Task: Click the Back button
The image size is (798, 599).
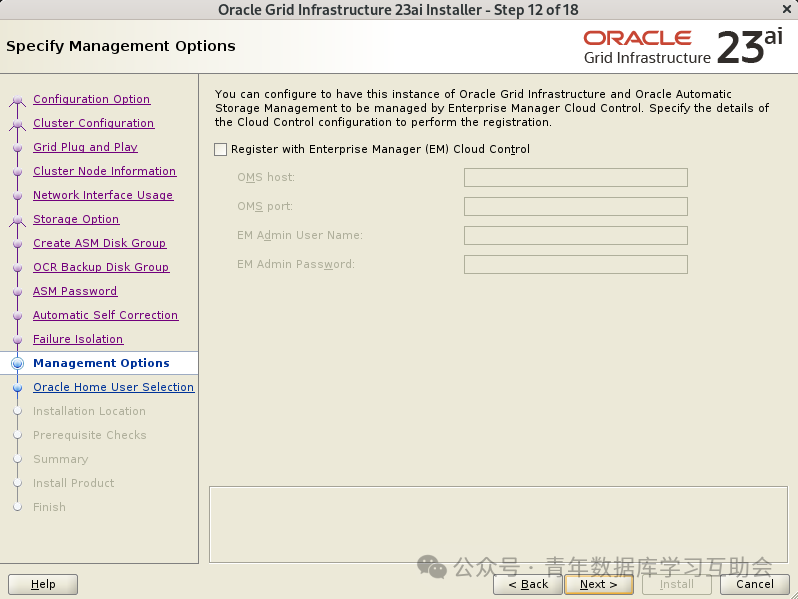Action: point(528,584)
